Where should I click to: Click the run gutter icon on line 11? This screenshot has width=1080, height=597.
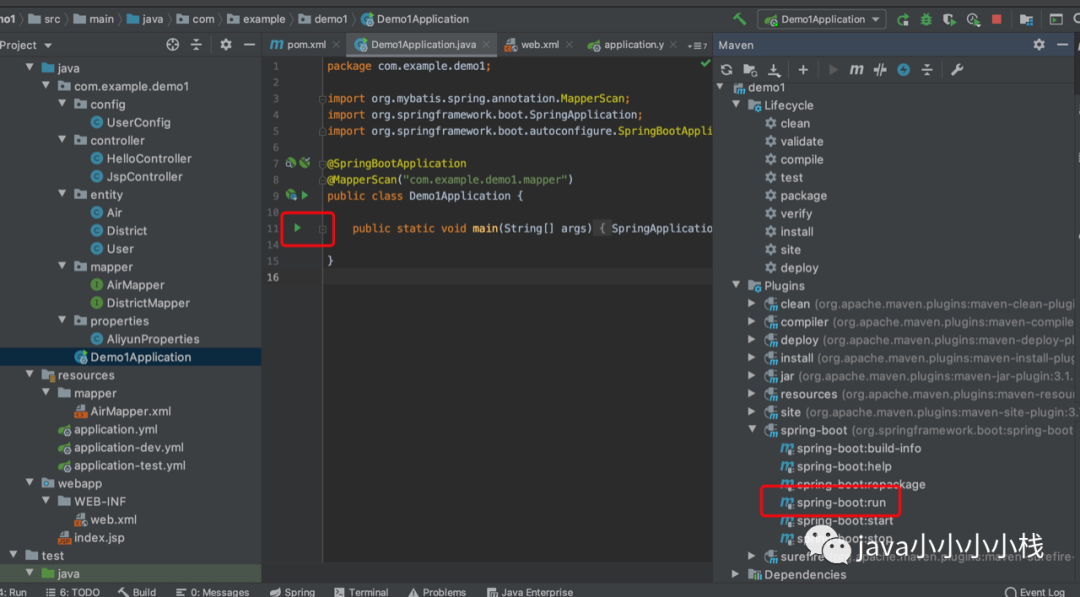click(298, 228)
